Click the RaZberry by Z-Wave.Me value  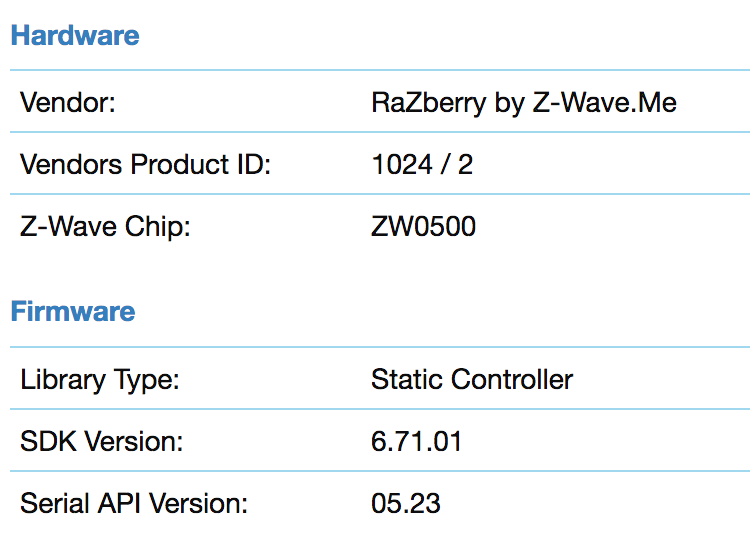524,103
